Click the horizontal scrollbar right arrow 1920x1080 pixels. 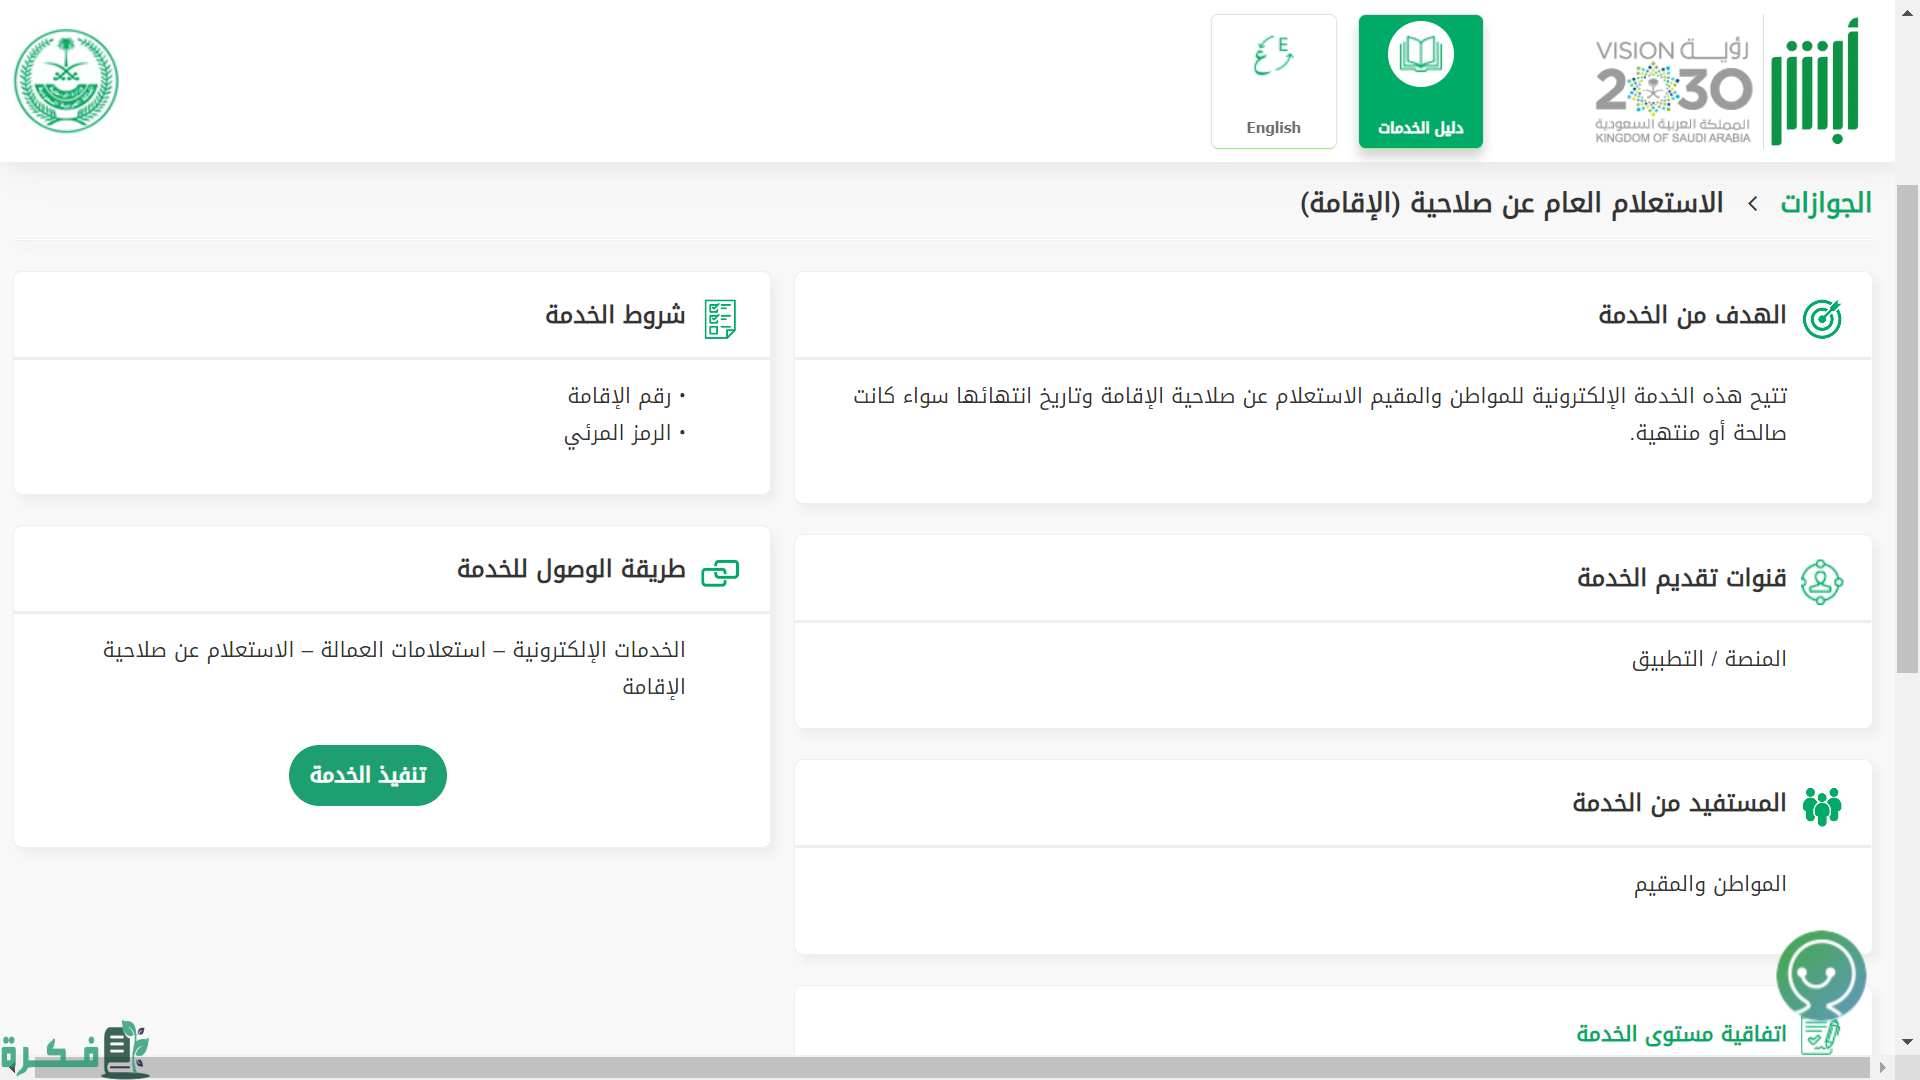pos(1882,1068)
